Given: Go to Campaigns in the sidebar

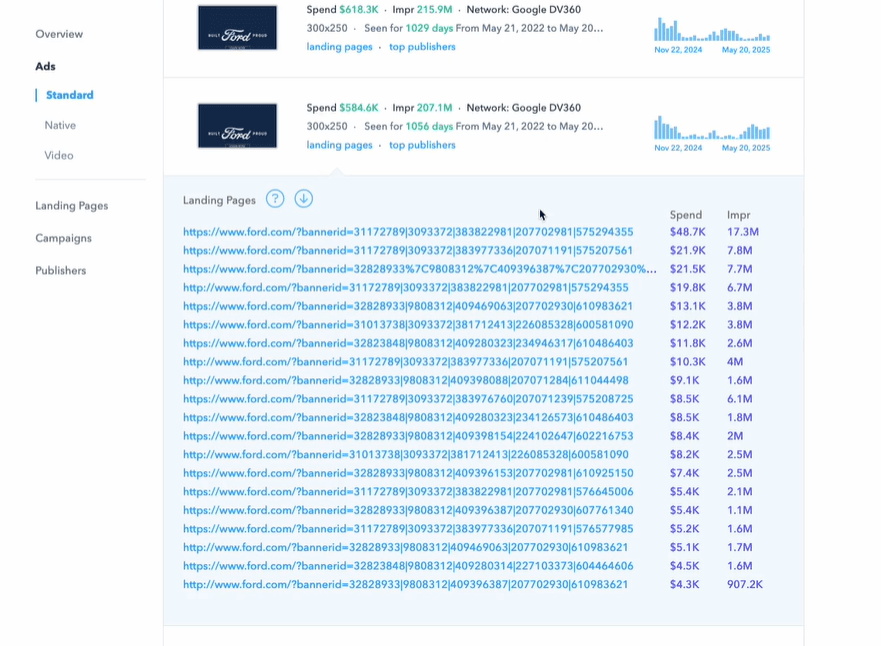Looking at the screenshot, I should pos(63,238).
